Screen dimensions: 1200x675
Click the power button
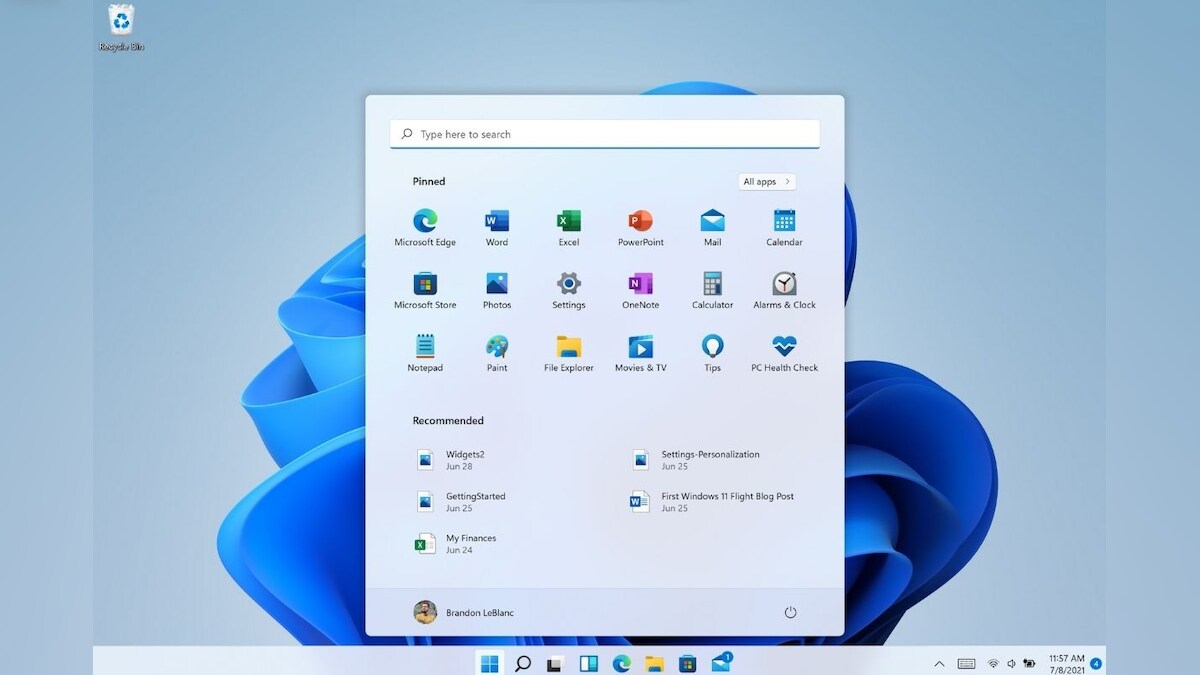tap(791, 612)
